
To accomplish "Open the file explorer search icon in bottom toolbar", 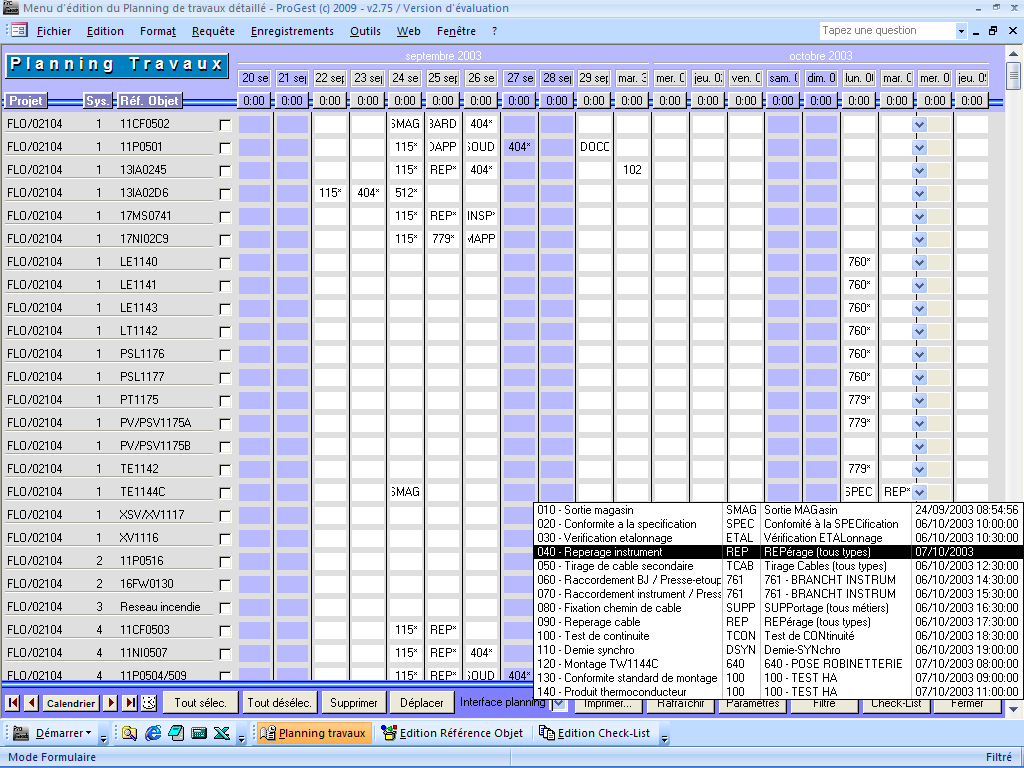I will (x=129, y=733).
